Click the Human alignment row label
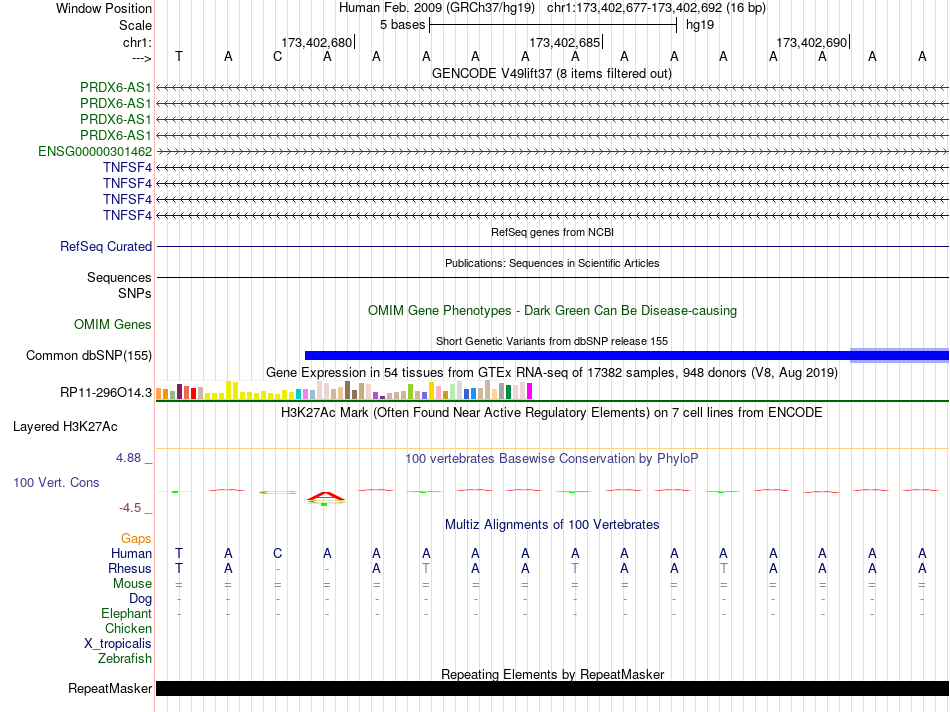The width and height of the screenshot is (950, 712). (131, 553)
